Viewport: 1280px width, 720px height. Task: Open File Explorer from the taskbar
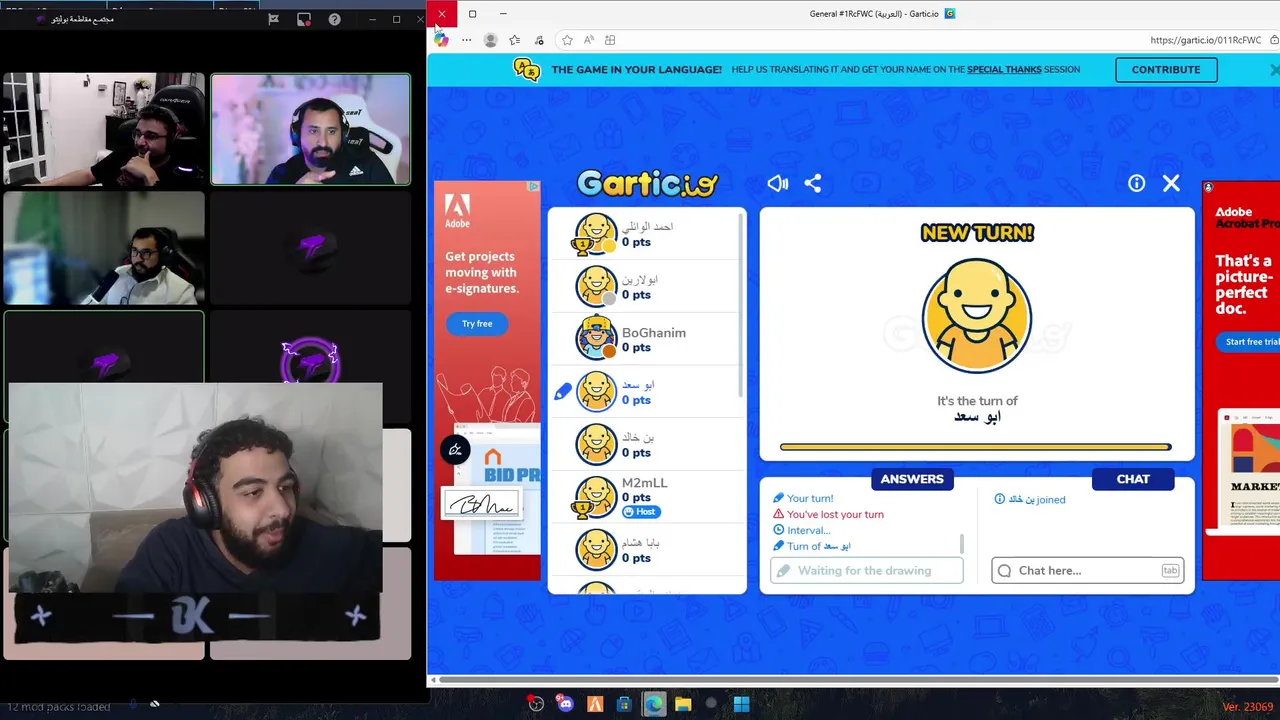683,704
